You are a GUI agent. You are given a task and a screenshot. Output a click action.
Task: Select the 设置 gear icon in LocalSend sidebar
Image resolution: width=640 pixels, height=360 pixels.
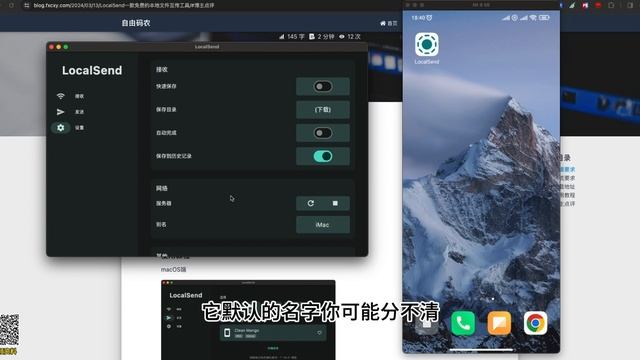[x=60, y=128]
